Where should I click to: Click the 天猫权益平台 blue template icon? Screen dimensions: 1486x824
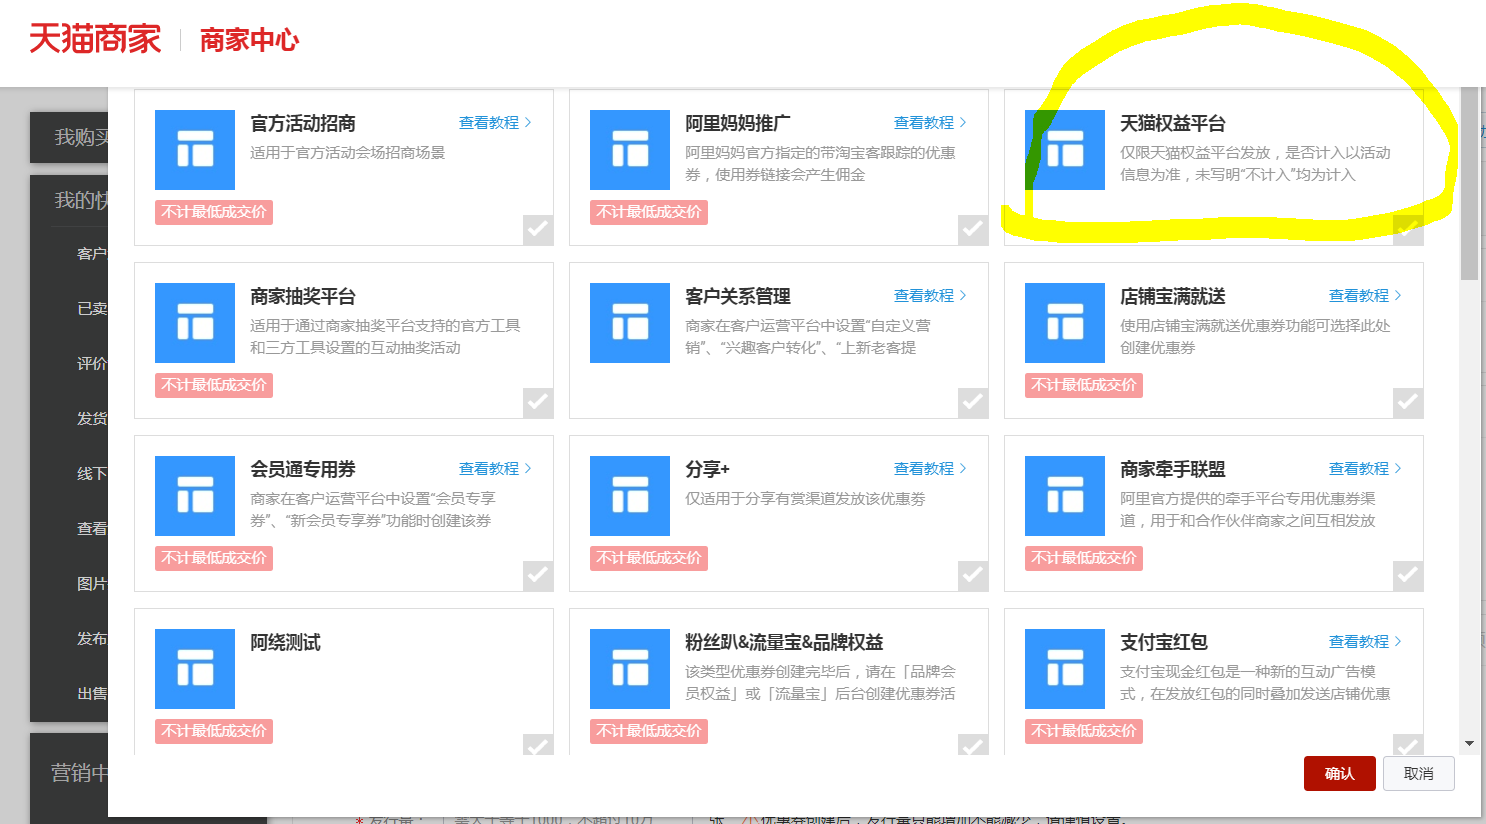pyautogui.click(x=1065, y=150)
